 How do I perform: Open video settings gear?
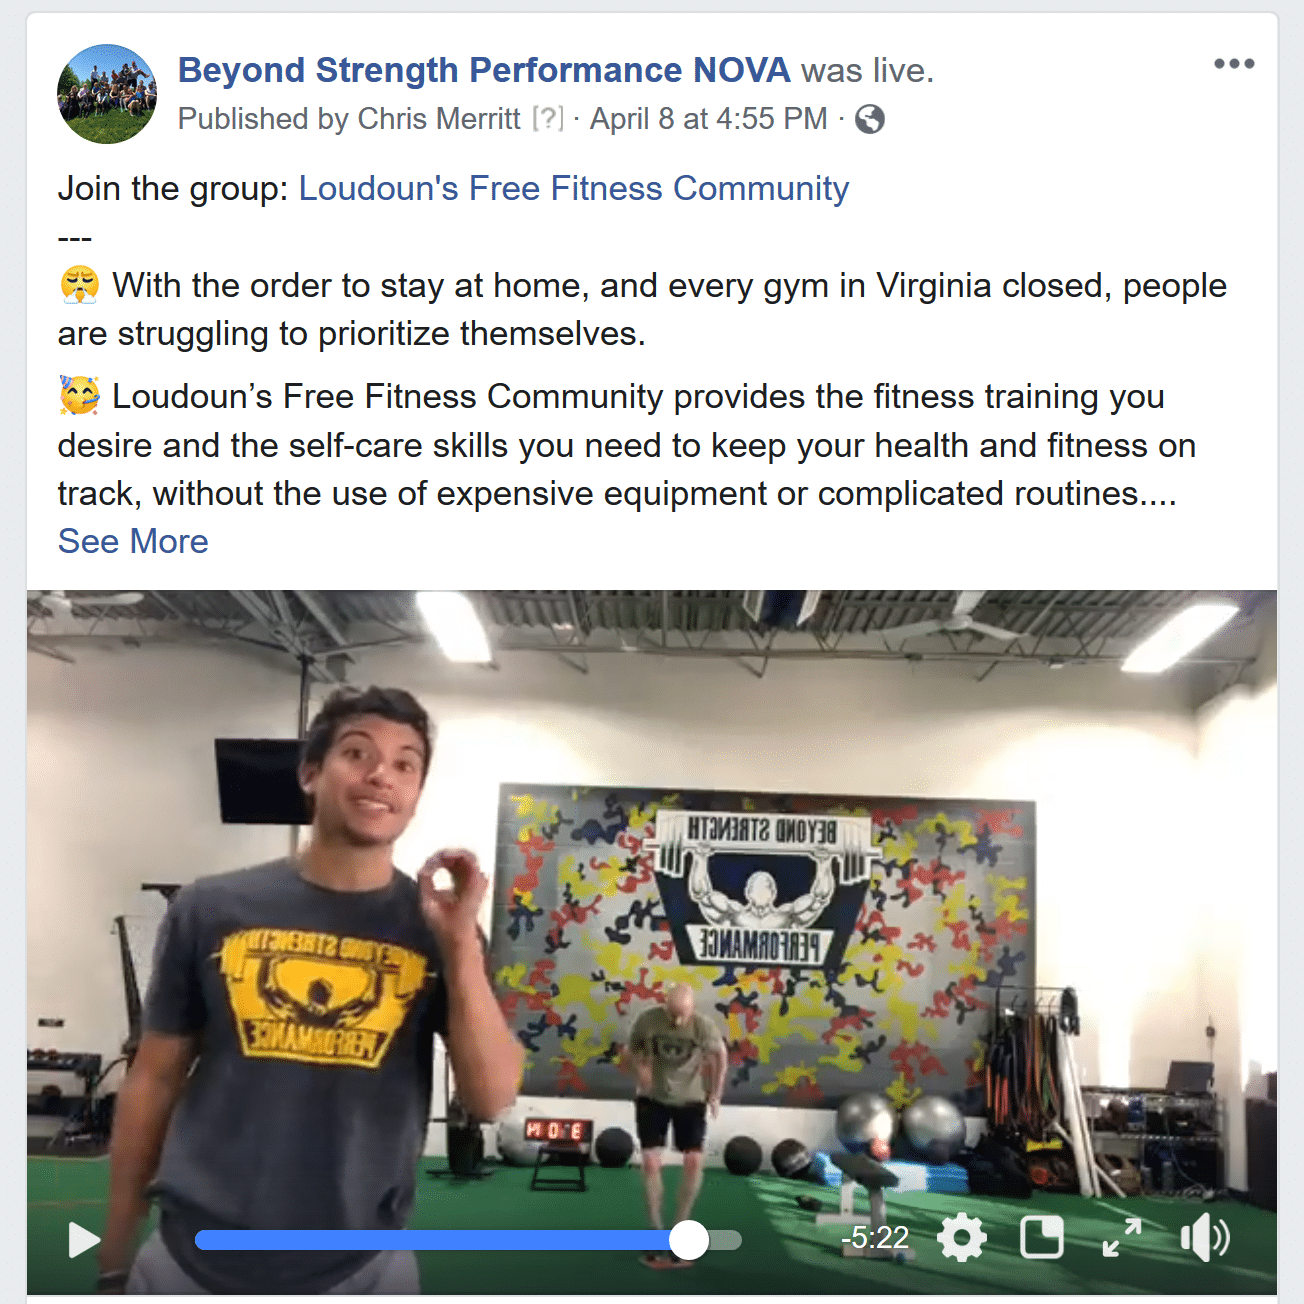962,1238
